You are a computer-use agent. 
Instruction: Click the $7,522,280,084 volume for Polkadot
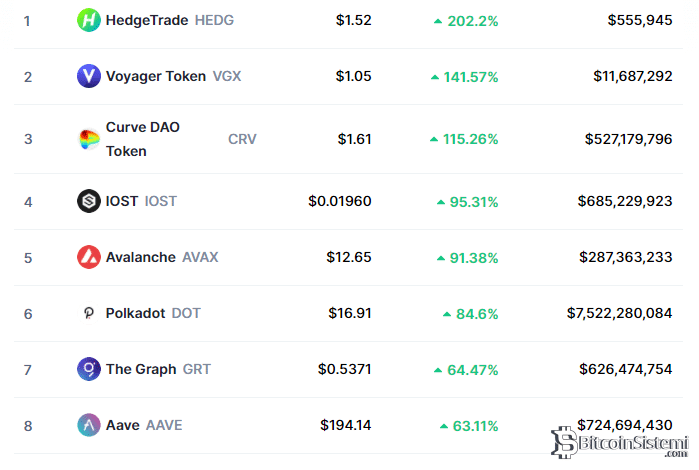(x=619, y=313)
